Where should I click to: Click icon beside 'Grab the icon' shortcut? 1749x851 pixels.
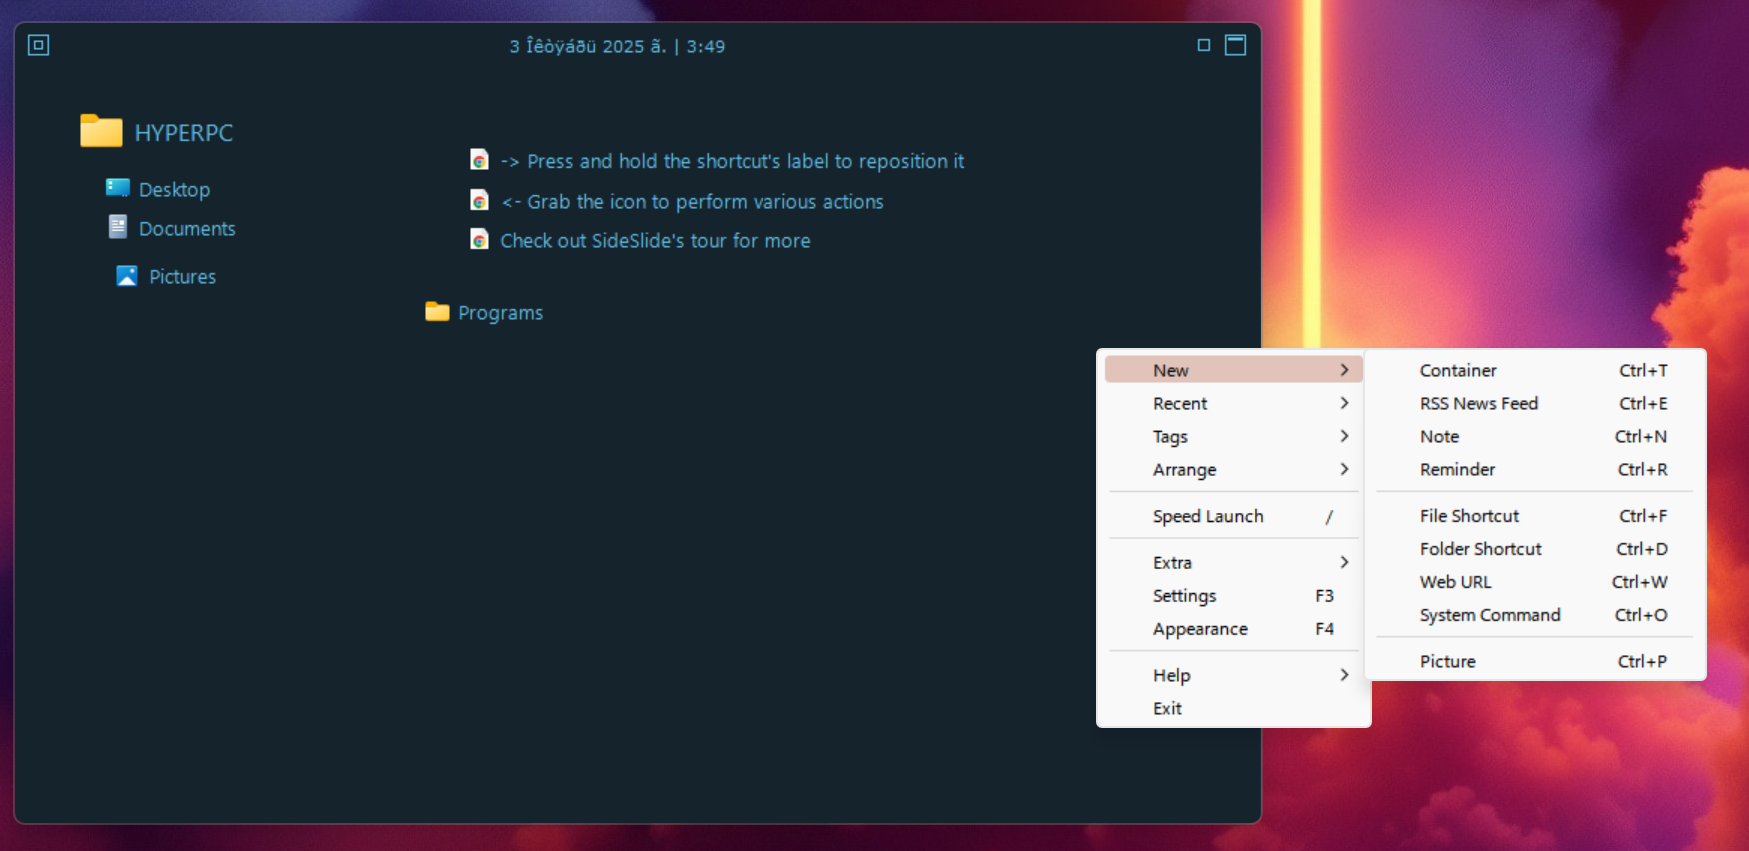coord(480,201)
